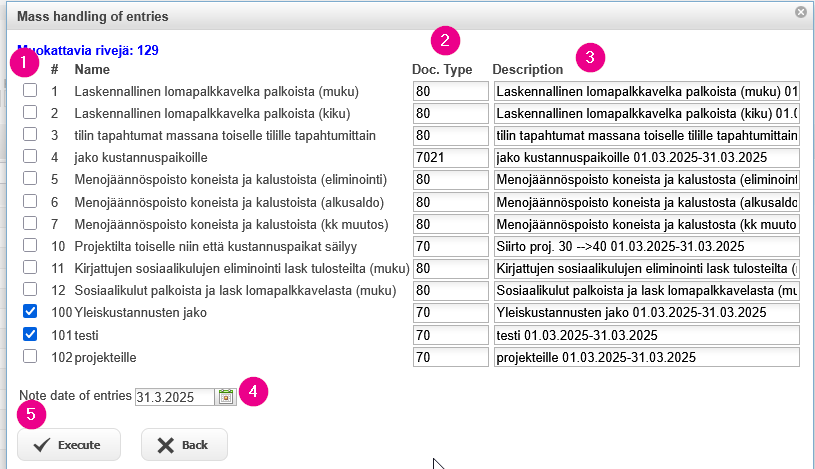The height and width of the screenshot is (469, 815).
Task: Click the Execute button
Action: [69, 445]
